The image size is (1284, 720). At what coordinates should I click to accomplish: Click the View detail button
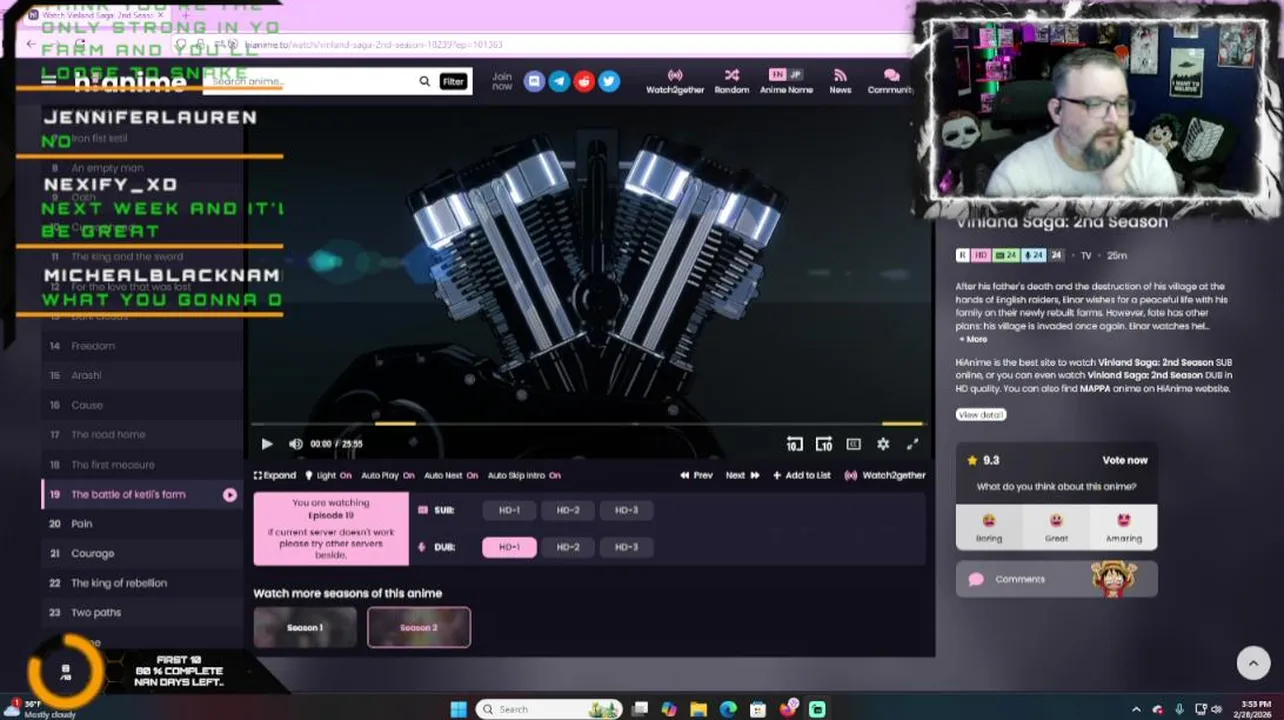(981, 415)
